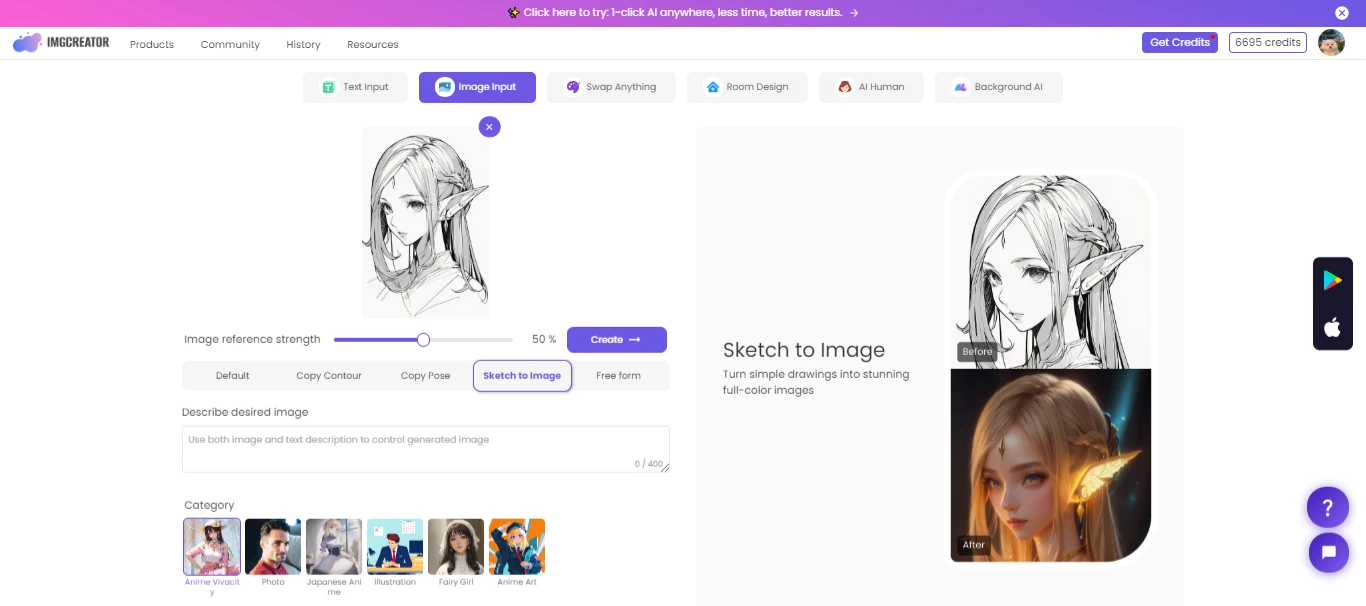Viewport: 1366px width, 606px height.
Task: Click the Swap Anything tab icon
Action: [x=573, y=87]
